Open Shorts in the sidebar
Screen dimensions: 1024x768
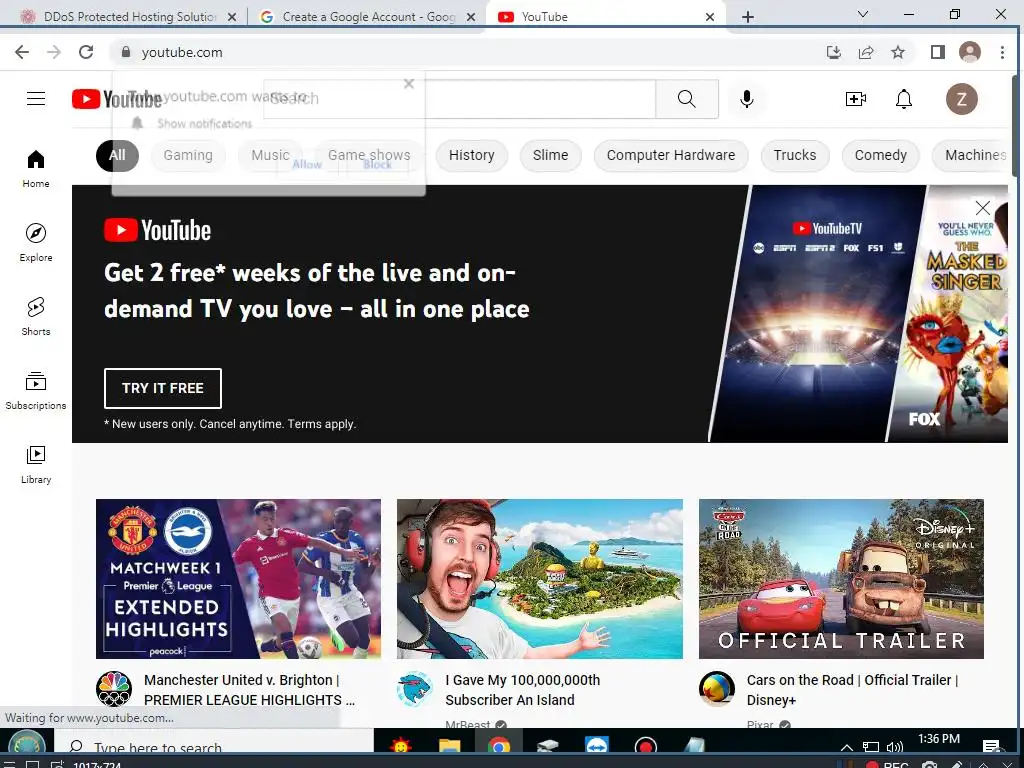36,316
